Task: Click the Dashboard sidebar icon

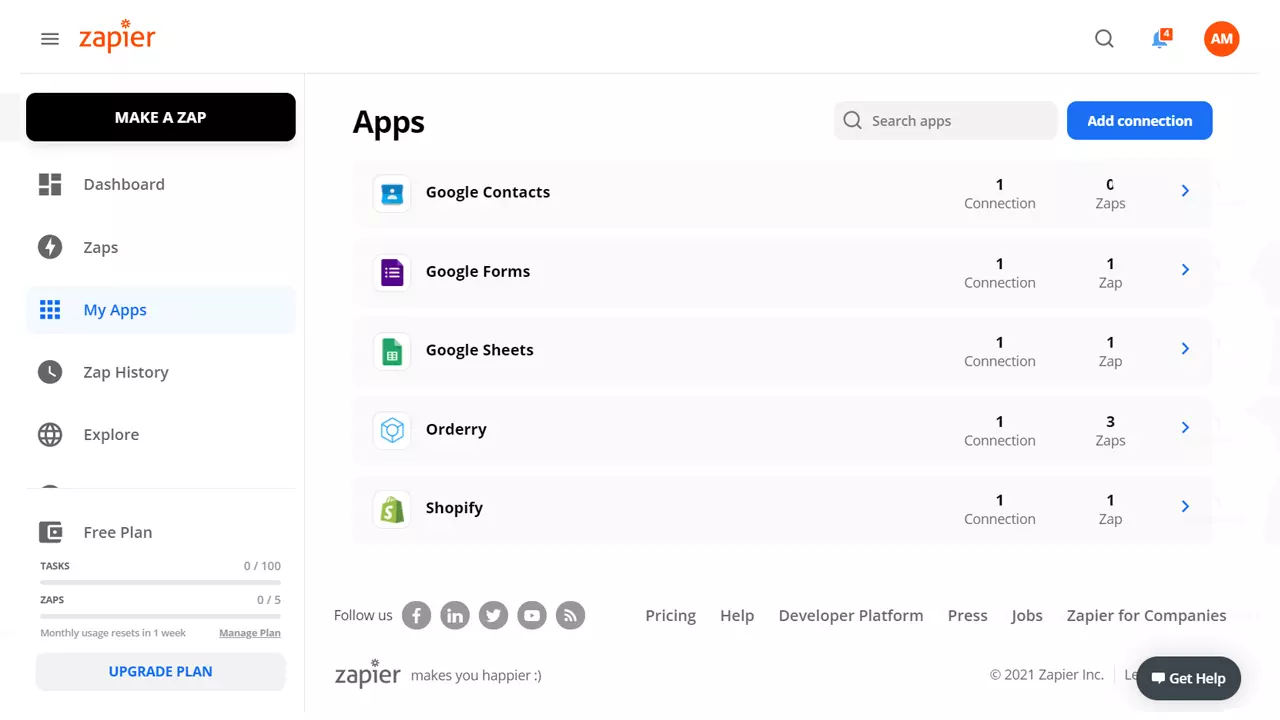Action: click(50, 184)
